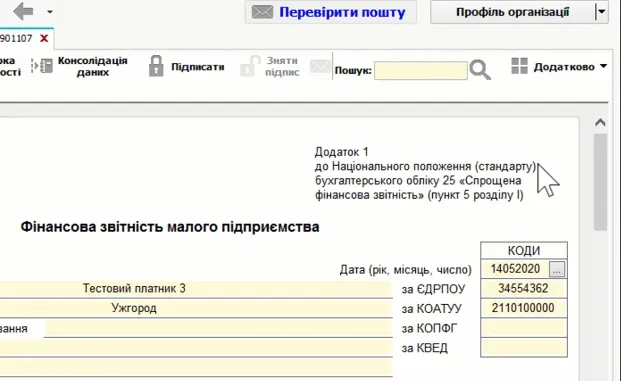
Task: Expand the Профіль організації dropdown arrow
Action: pos(602,12)
